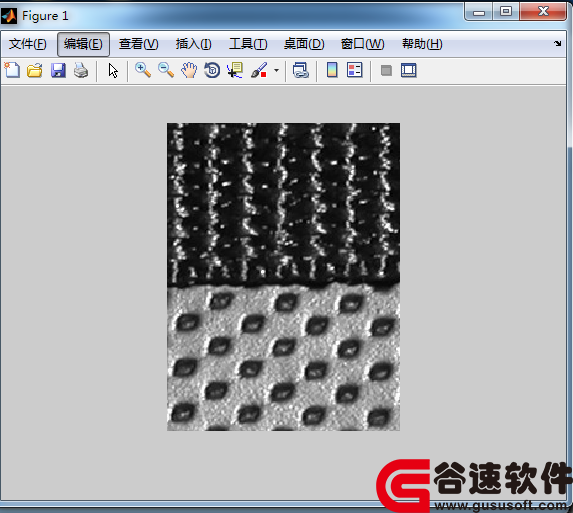Enable the Data Cursor tool
The height and width of the screenshot is (513, 573).
(235, 70)
